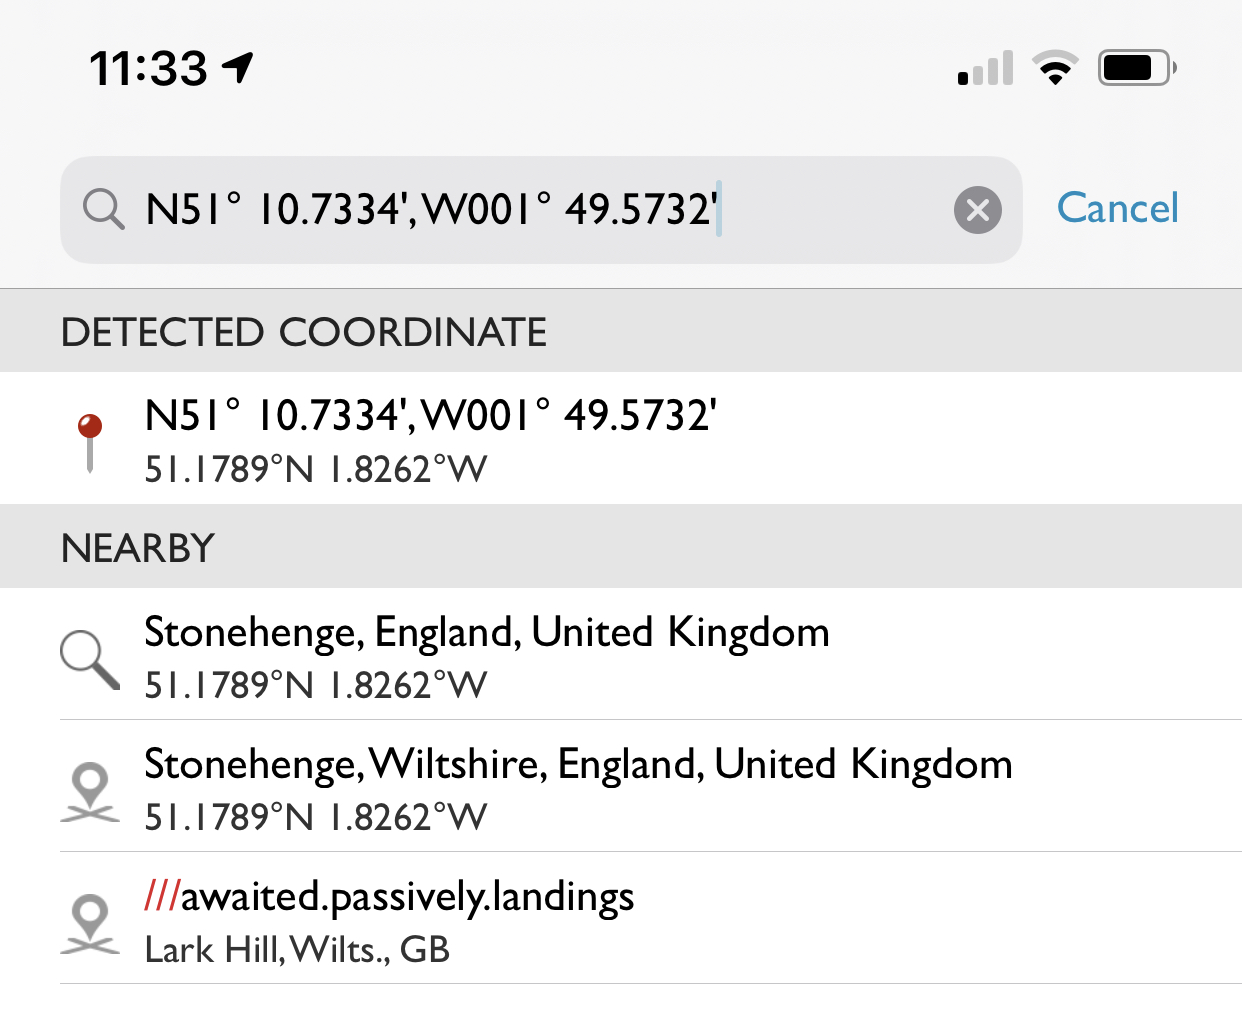Click the search magnifier icon in field

coord(103,210)
